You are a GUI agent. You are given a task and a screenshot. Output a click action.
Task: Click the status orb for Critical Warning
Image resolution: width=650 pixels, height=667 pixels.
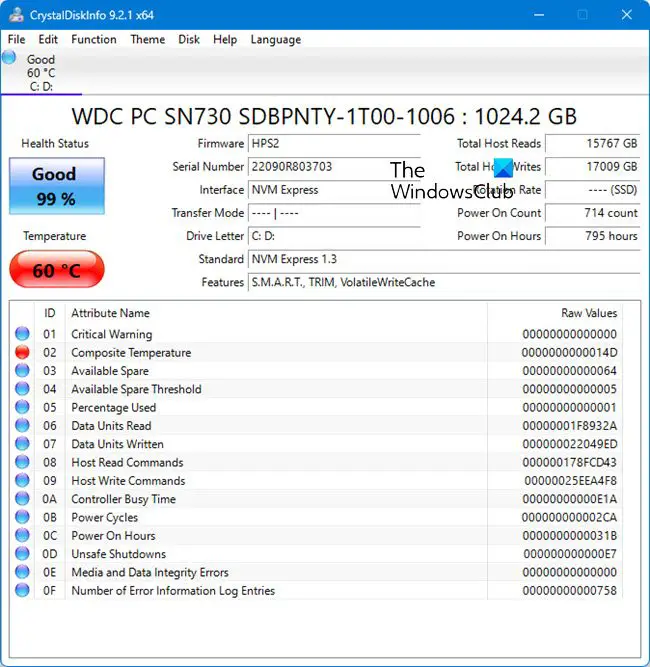[22, 334]
